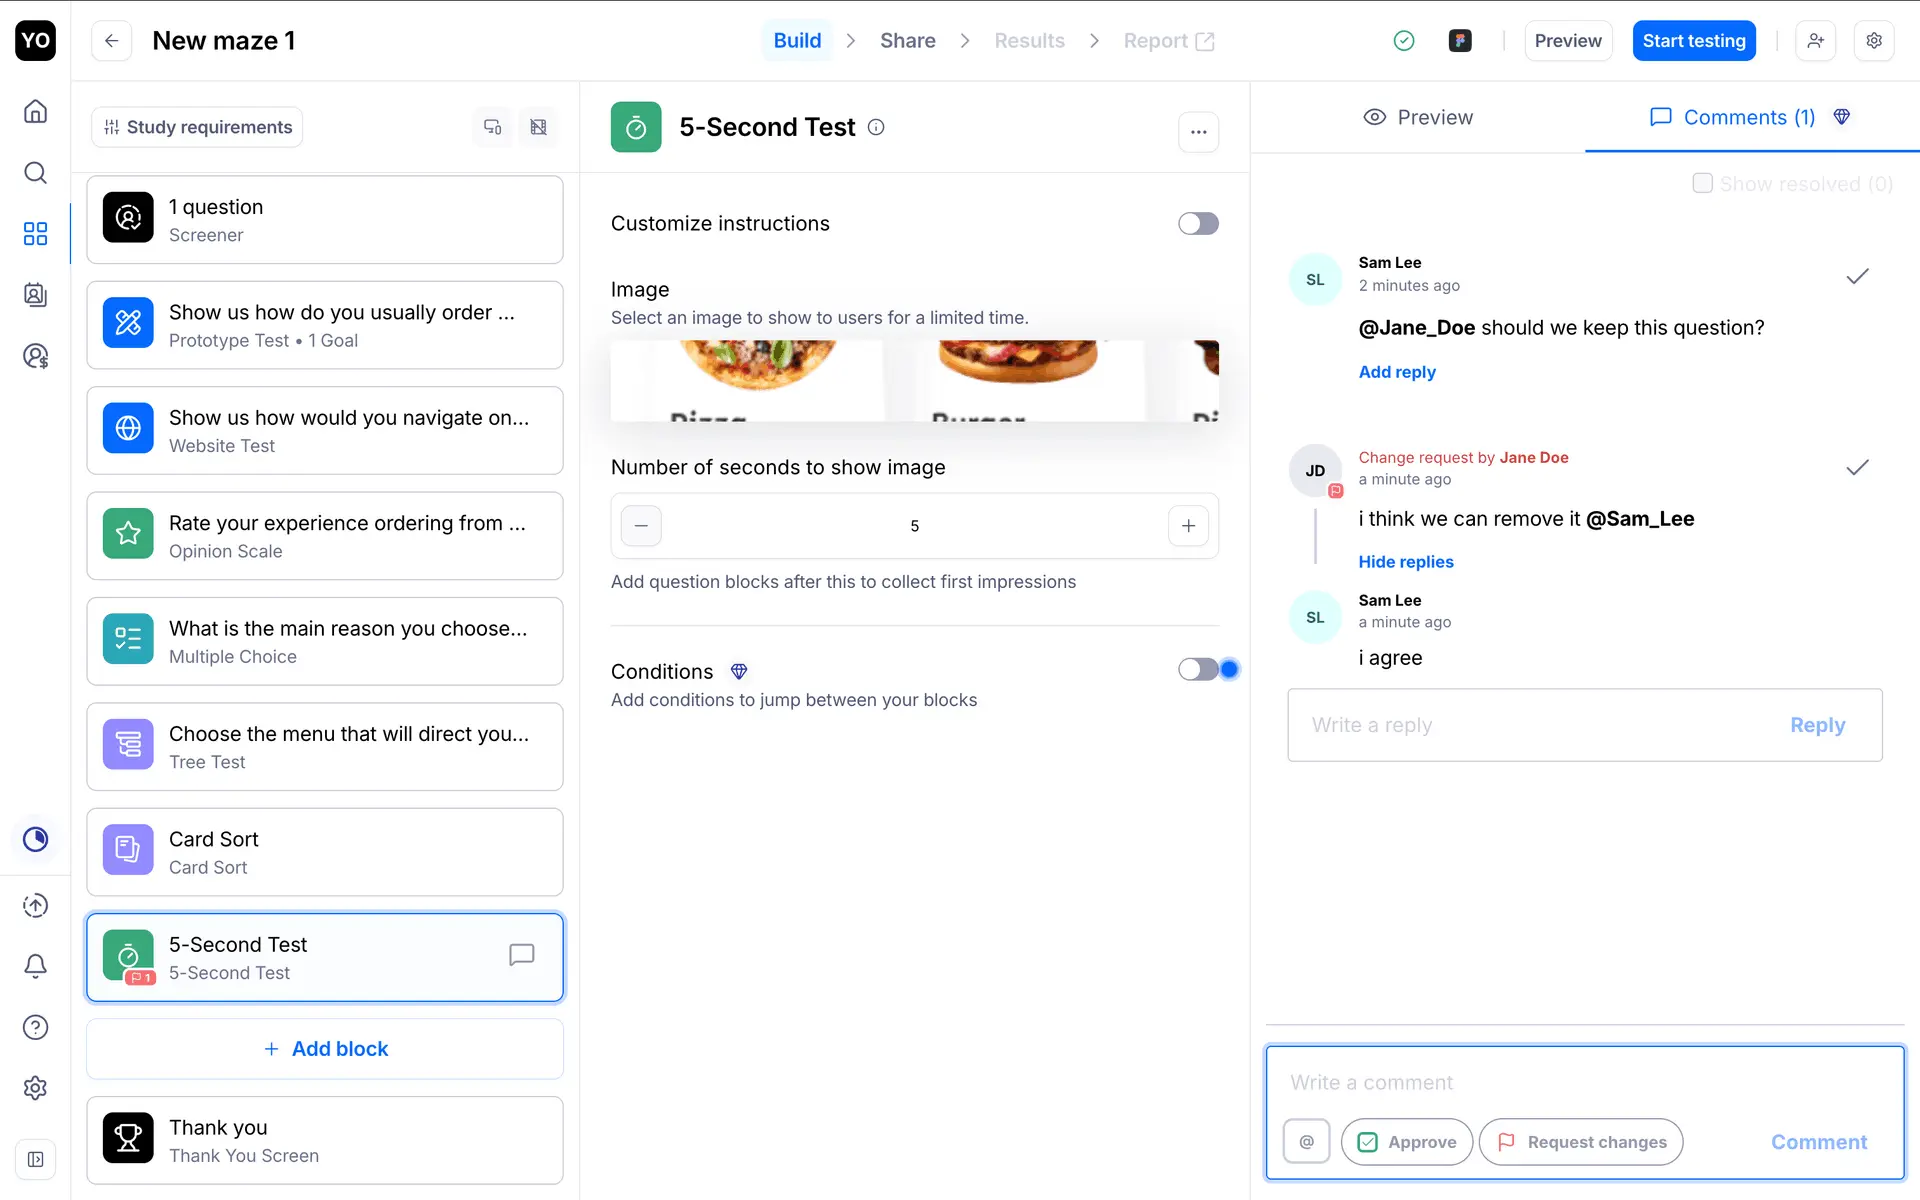Open Study requirements panel
This screenshot has width=1920, height=1200.
(x=197, y=127)
